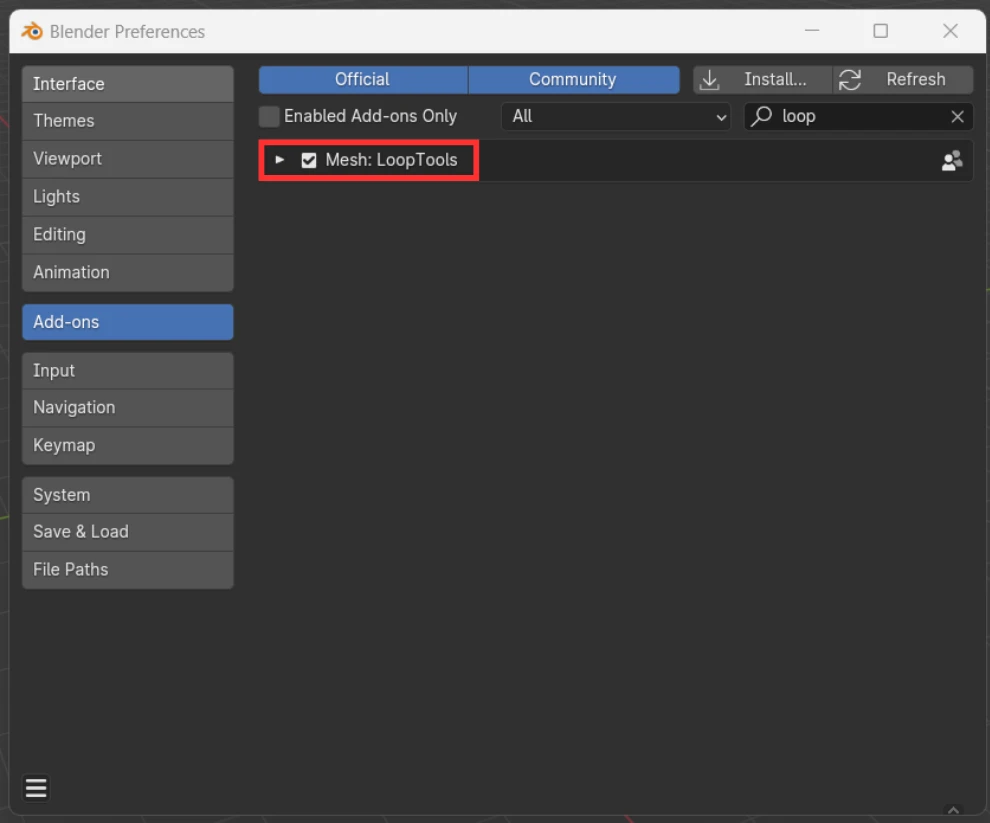Expand the Mesh: LoopTools details triangle
This screenshot has height=823, width=990.
point(280,160)
